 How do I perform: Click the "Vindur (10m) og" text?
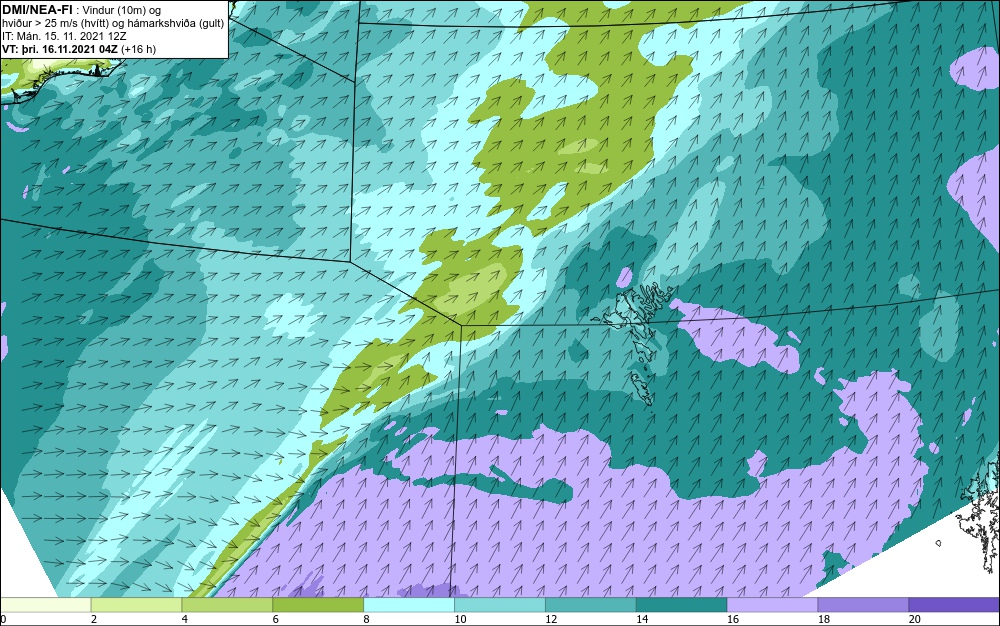[x=122, y=10]
